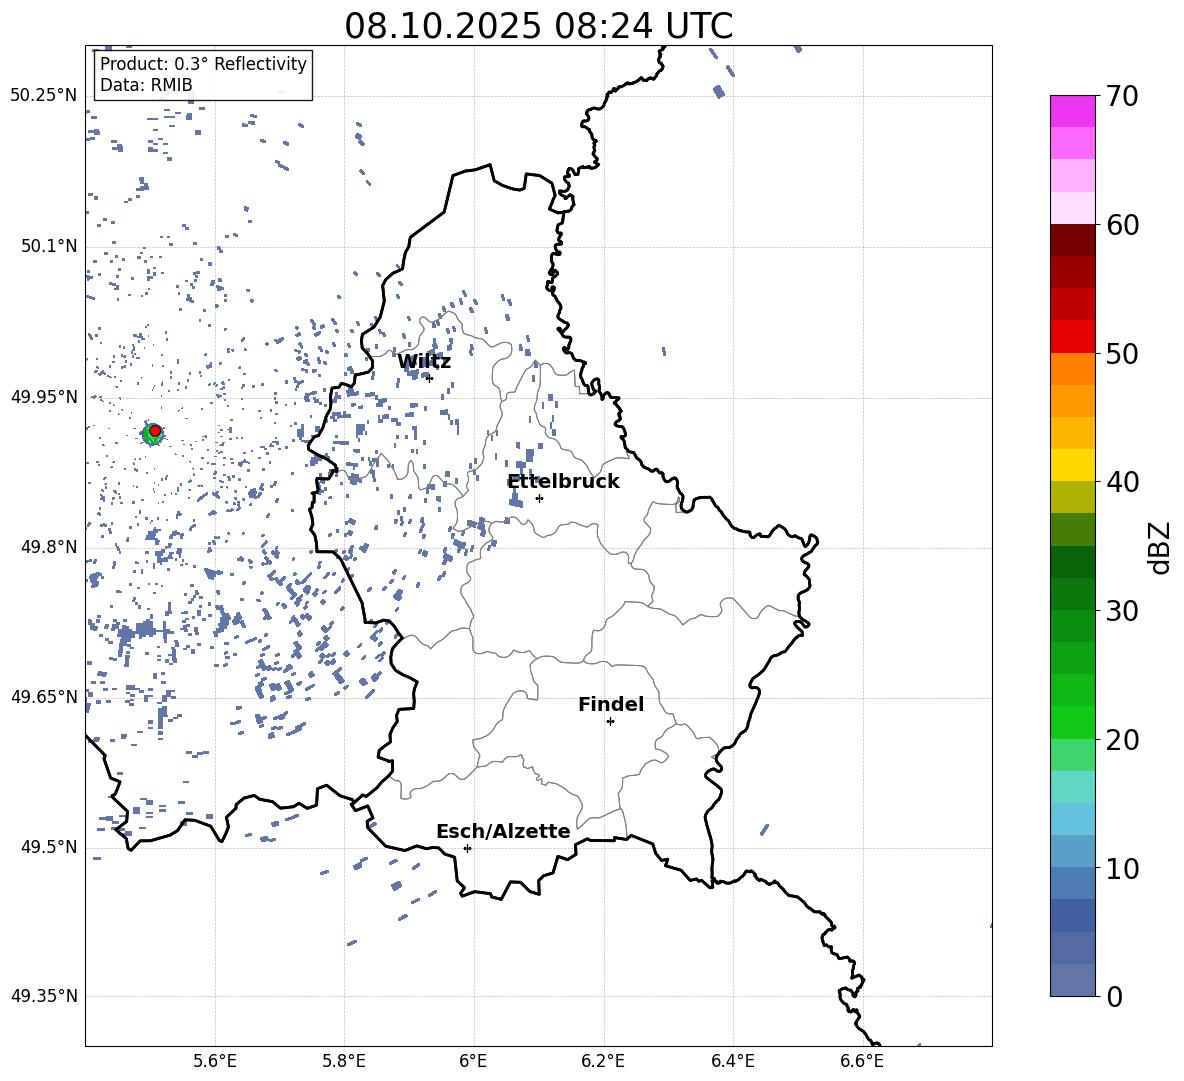Viewport: 1184px width, 1081px height.
Task: Click the Wiltz city label
Action: (424, 361)
